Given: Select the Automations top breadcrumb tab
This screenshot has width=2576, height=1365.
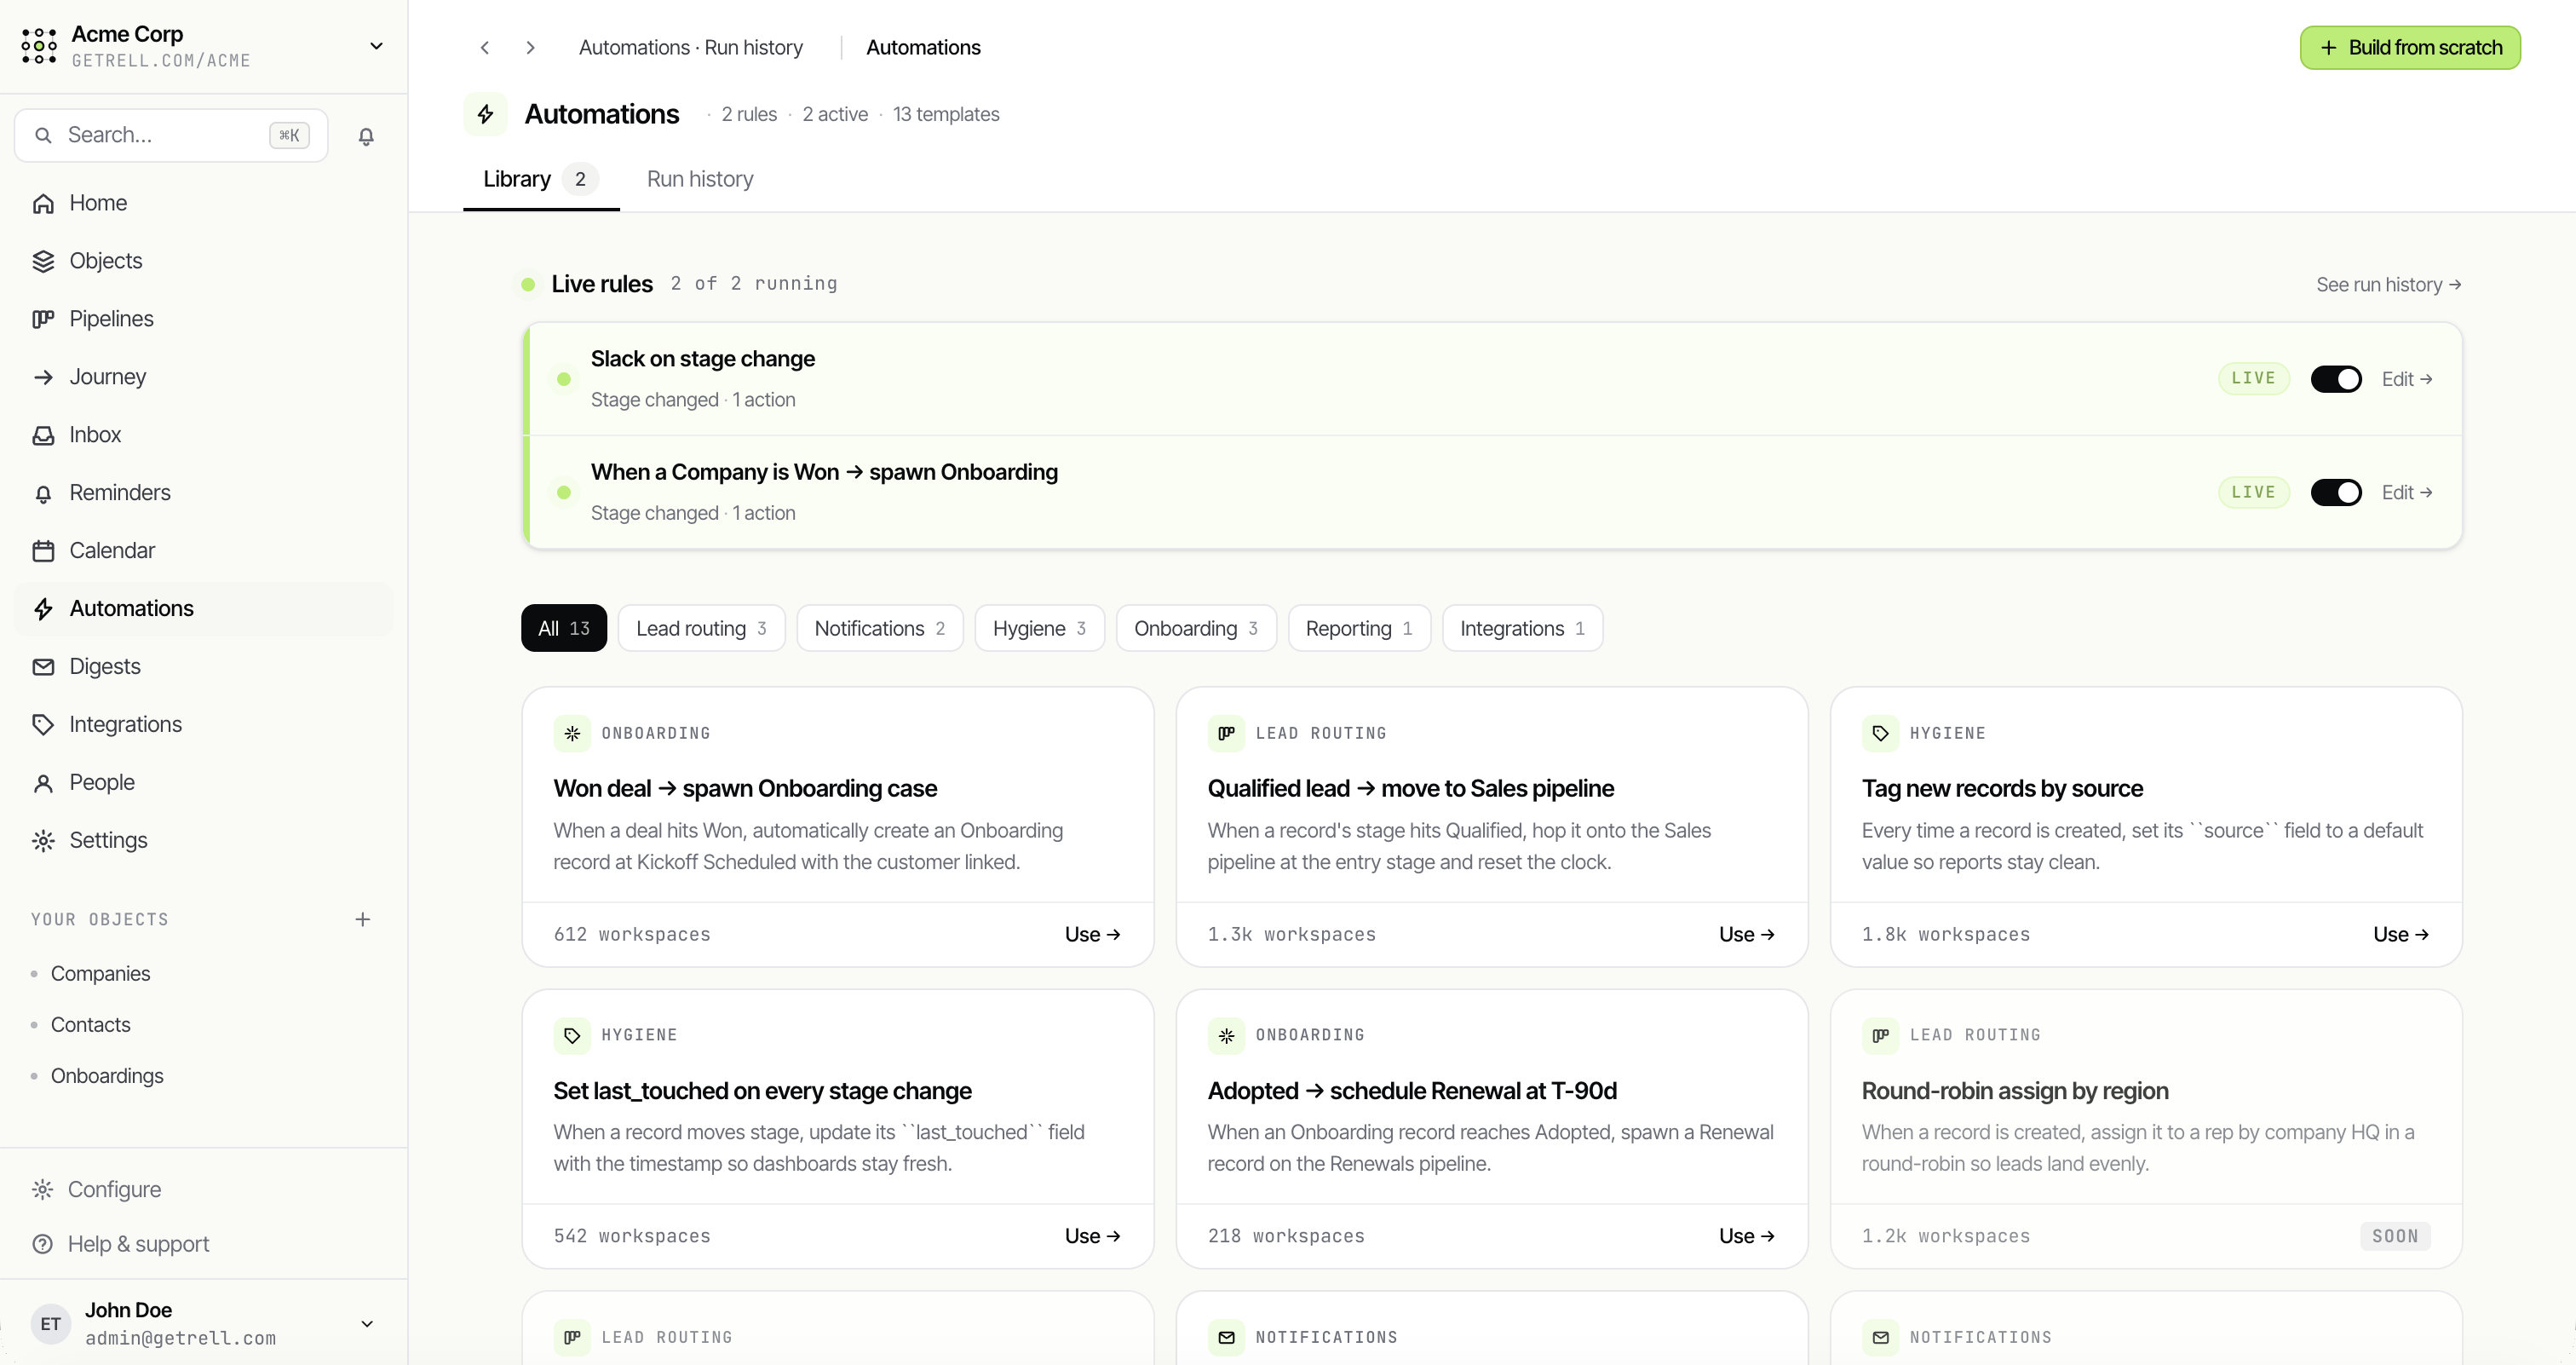Looking at the screenshot, I should (923, 48).
